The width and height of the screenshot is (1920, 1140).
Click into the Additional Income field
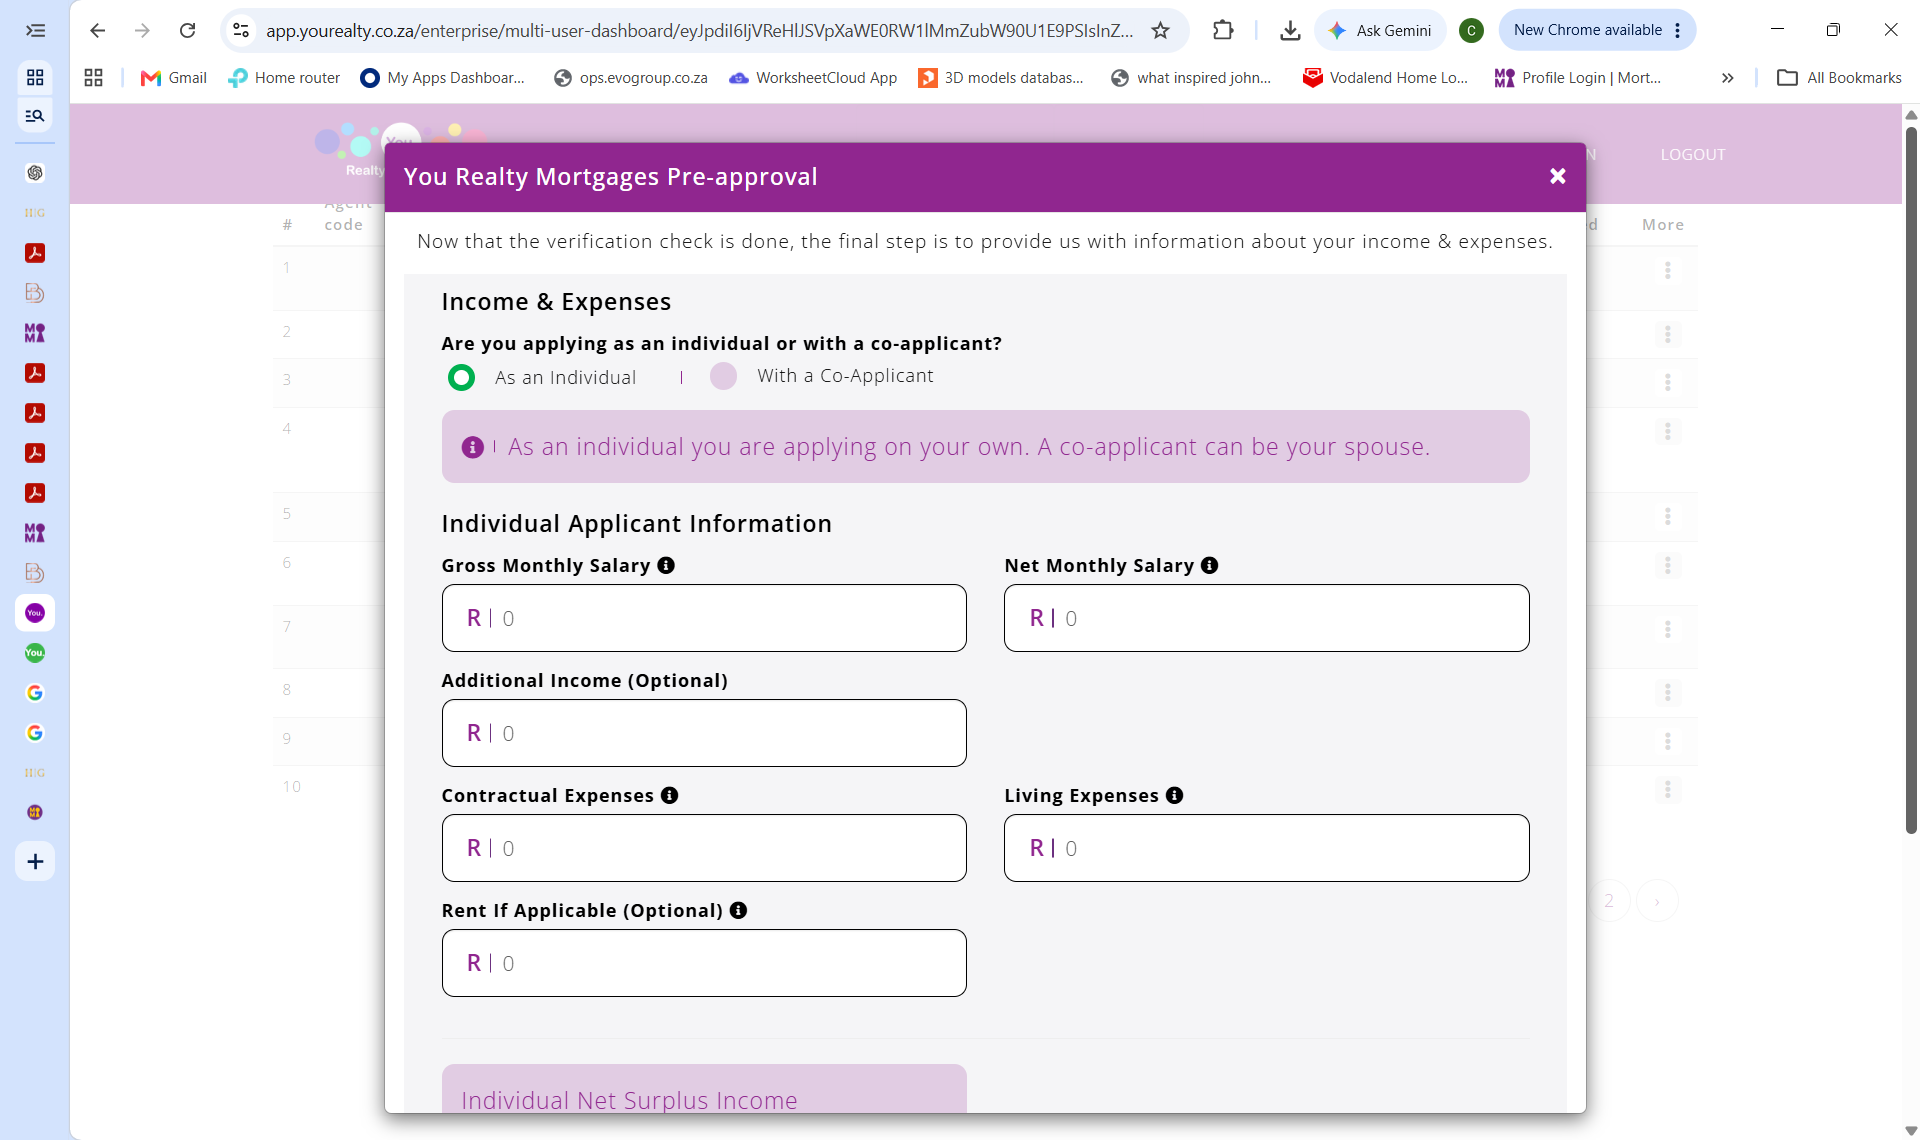click(704, 733)
